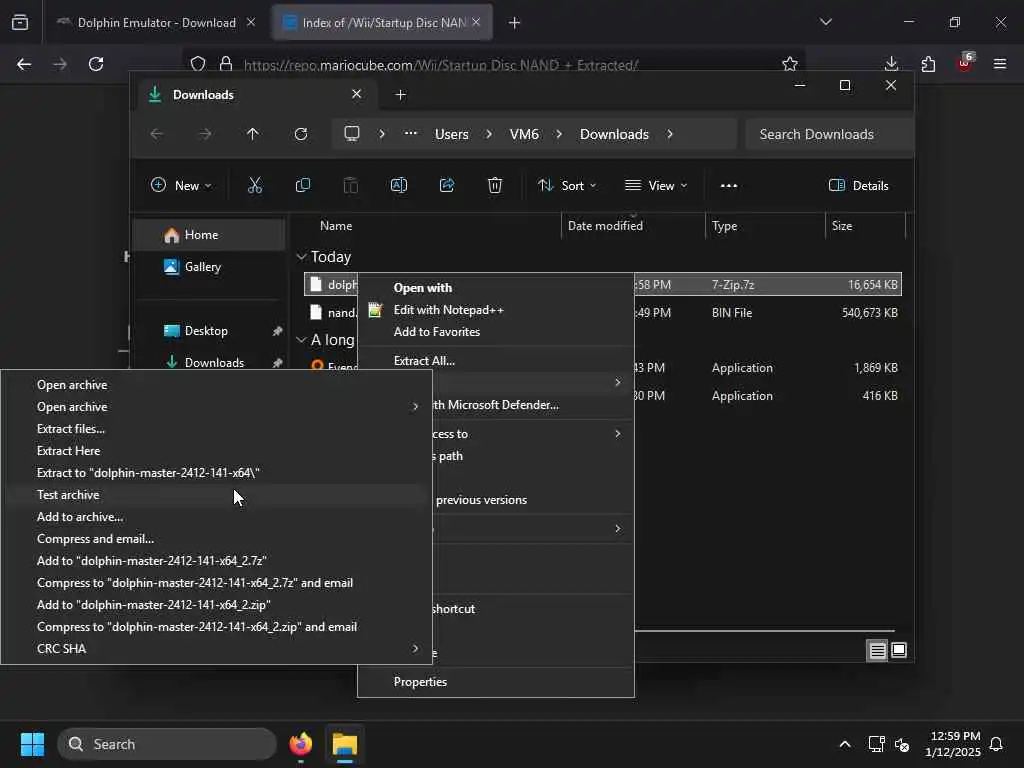Open Windows Start menu
This screenshot has height=768, width=1024.
point(32,744)
